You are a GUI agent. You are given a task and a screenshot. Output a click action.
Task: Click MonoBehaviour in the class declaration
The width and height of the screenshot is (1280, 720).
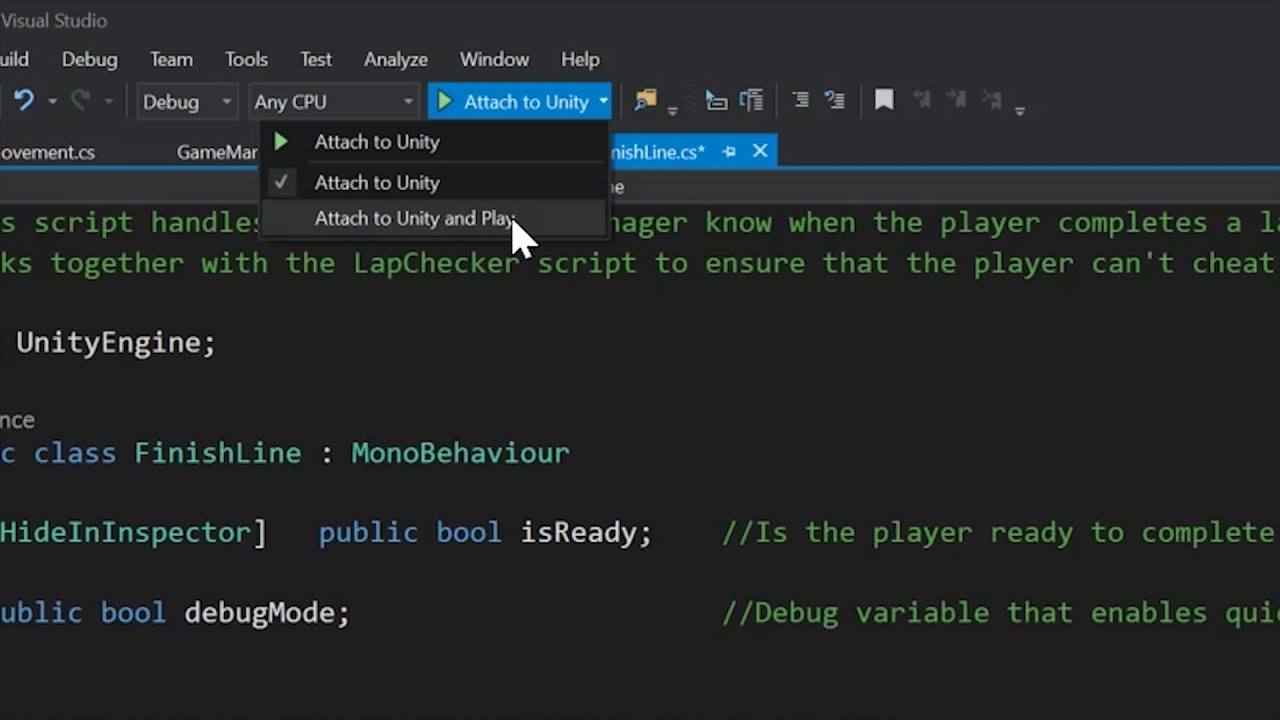point(460,453)
